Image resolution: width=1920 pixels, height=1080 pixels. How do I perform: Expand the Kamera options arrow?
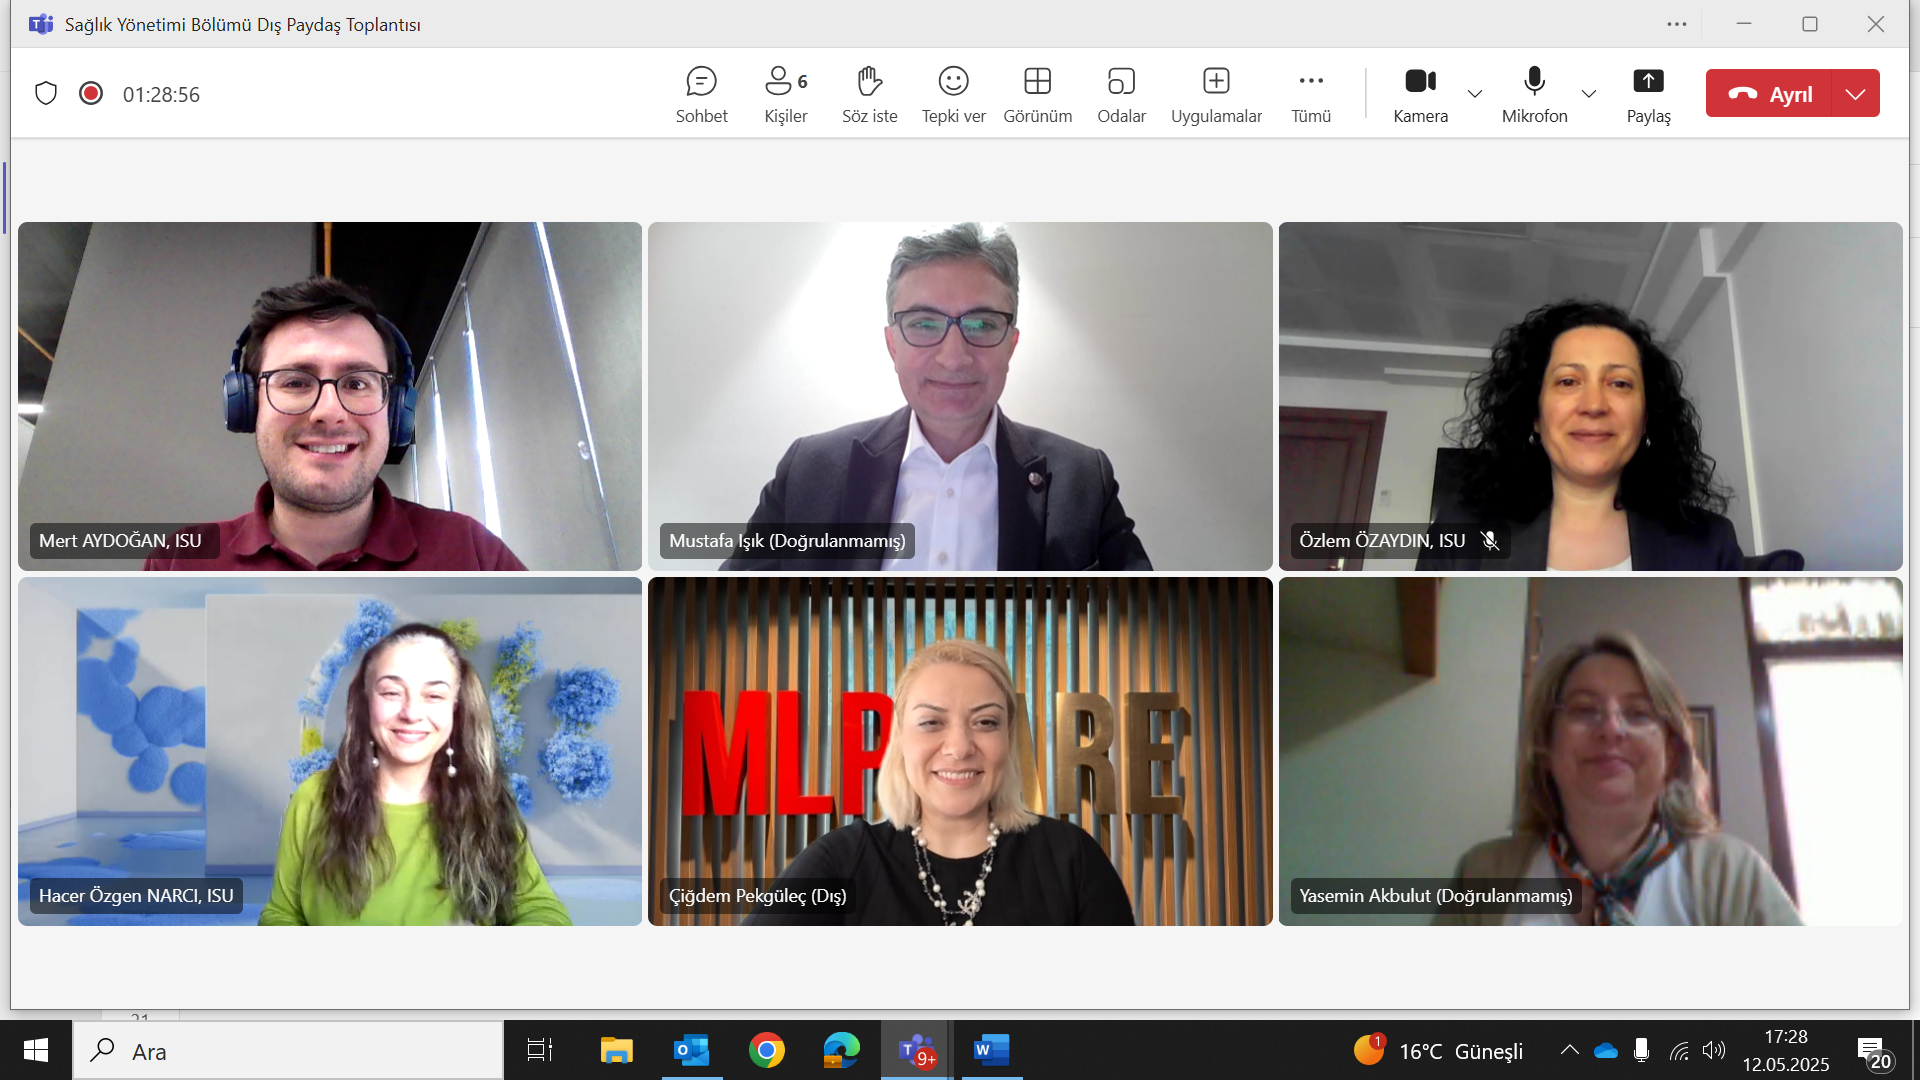click(1475, 94)
